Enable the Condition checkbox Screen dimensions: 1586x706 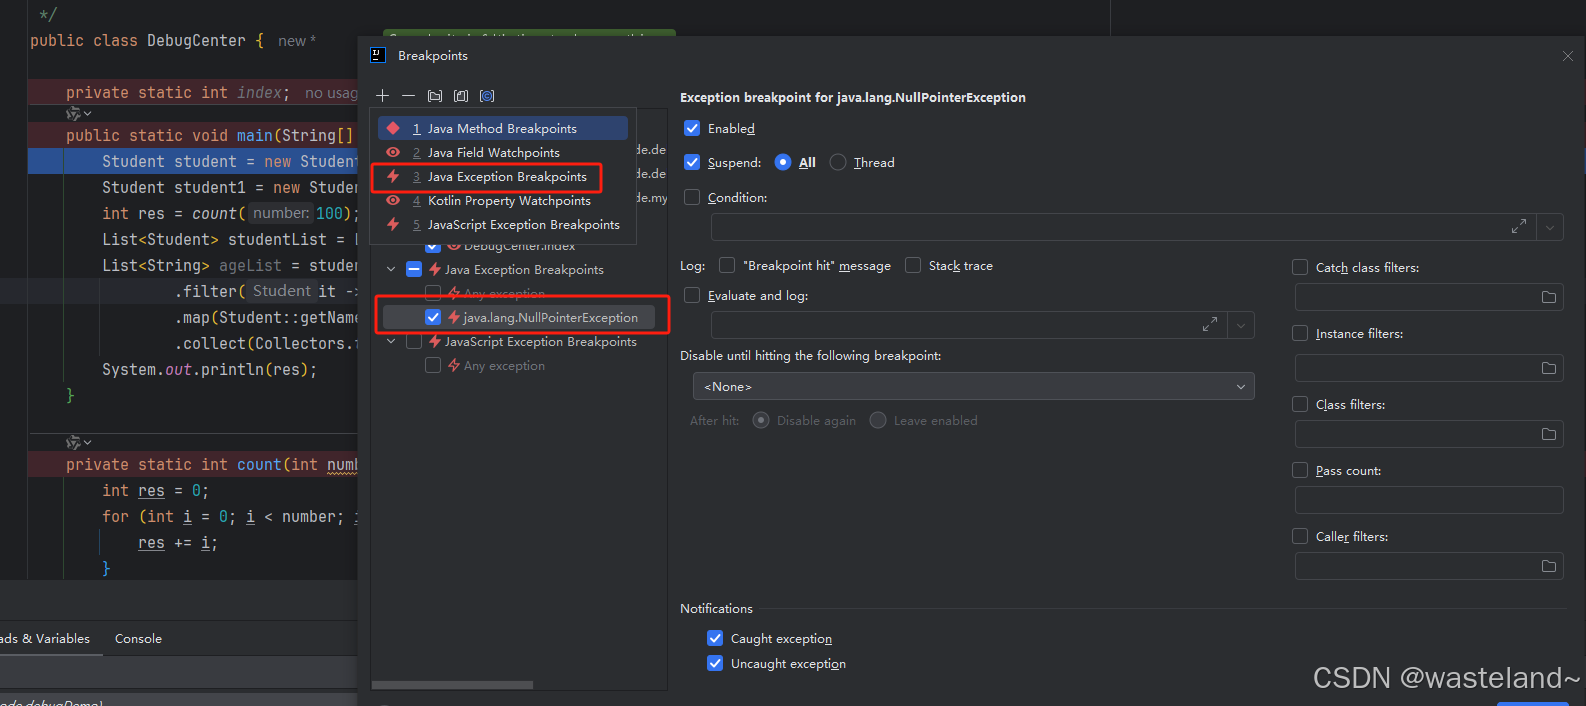point(692,197)
